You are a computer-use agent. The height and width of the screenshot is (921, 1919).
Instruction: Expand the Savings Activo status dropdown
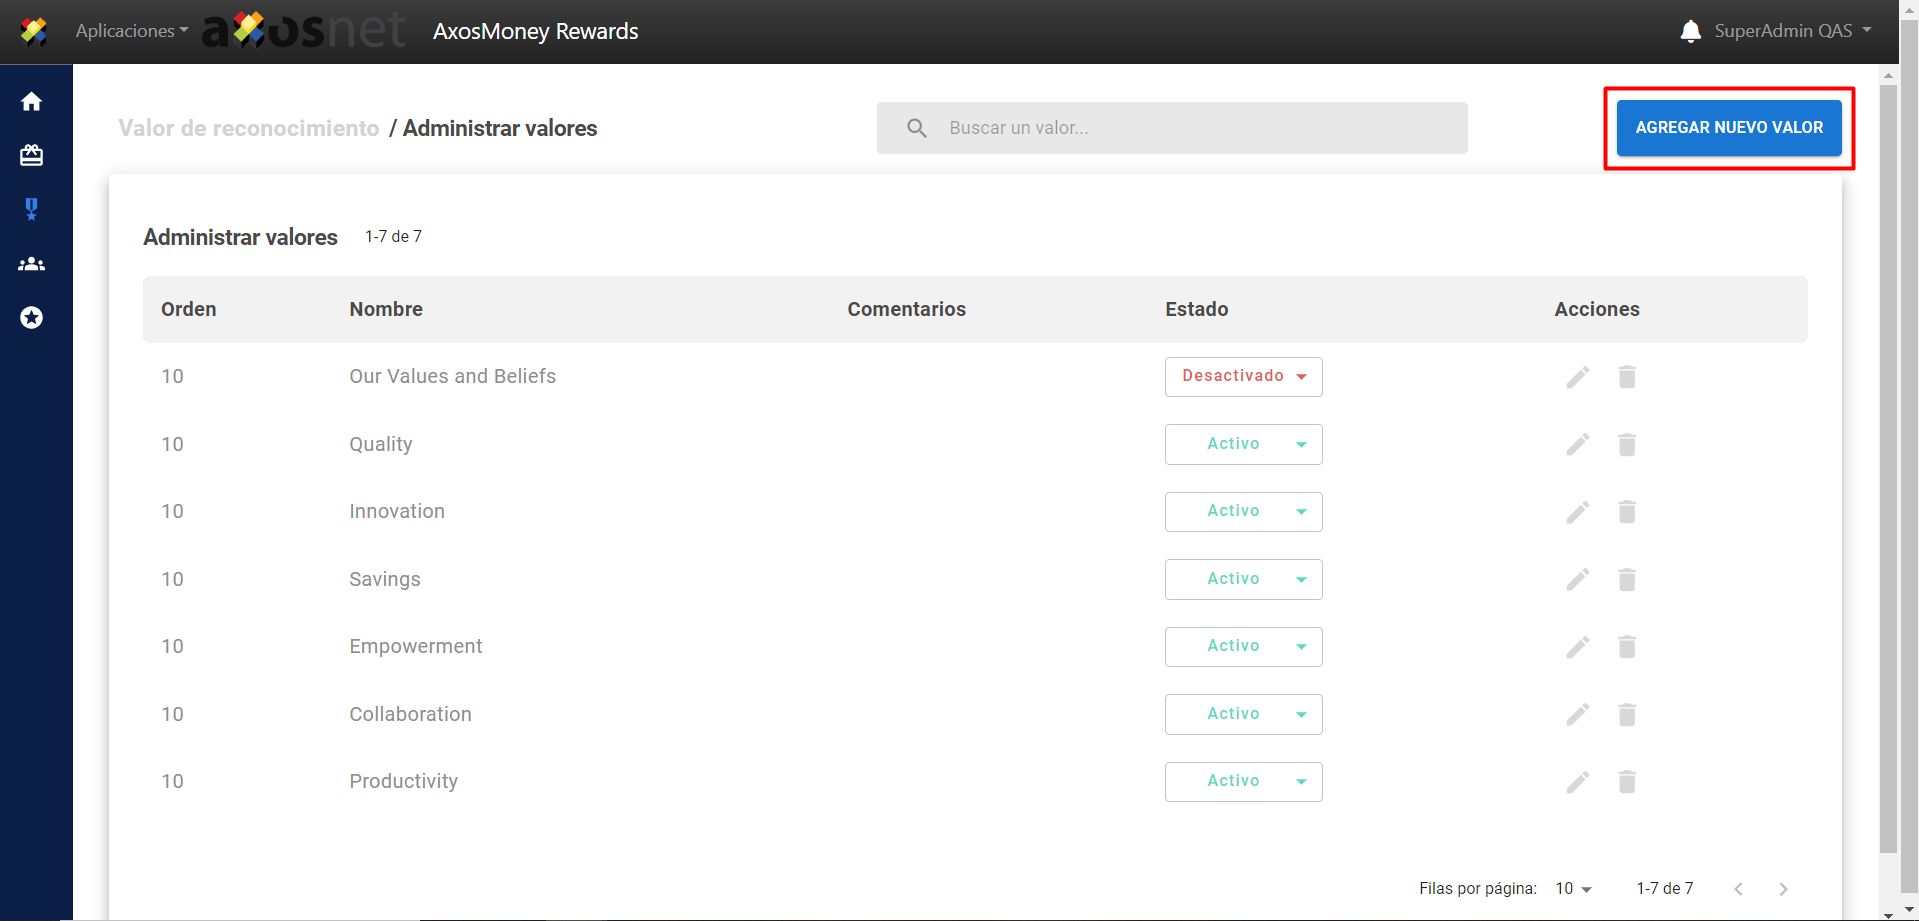pos(1243,580)
